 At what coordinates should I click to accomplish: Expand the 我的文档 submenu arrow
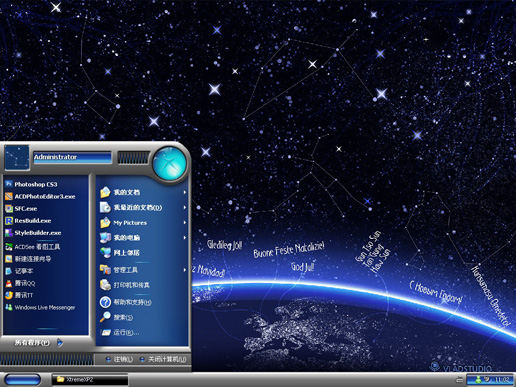[185, 192]
